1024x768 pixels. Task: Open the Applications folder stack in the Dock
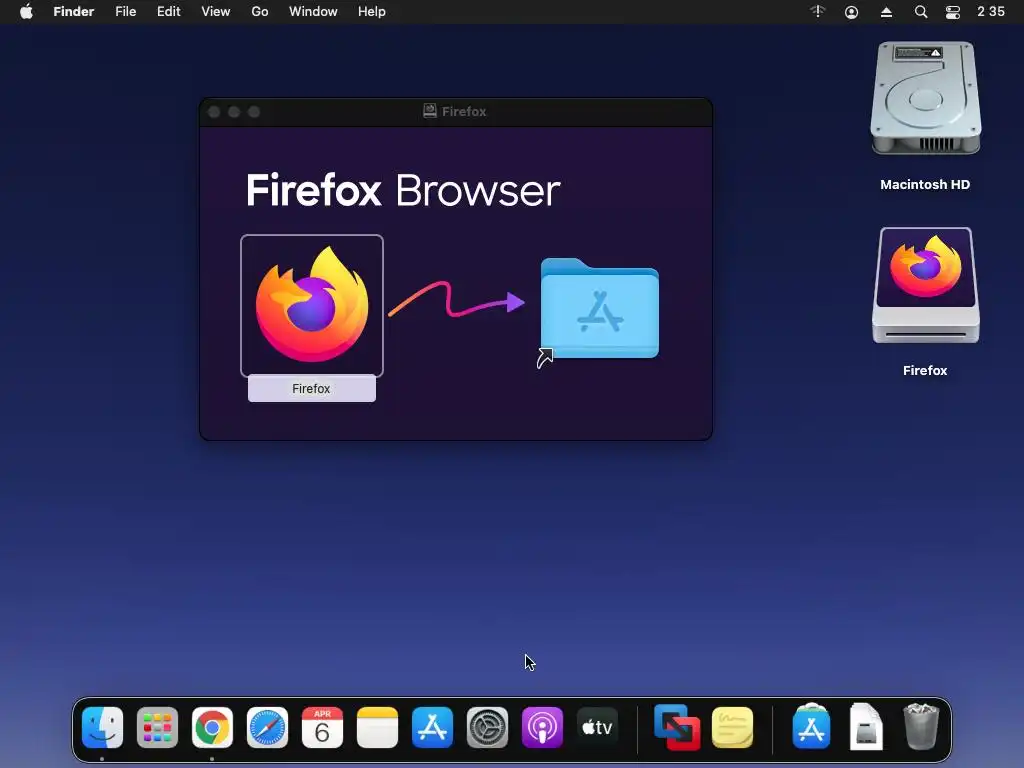click(x=811, y=726)
